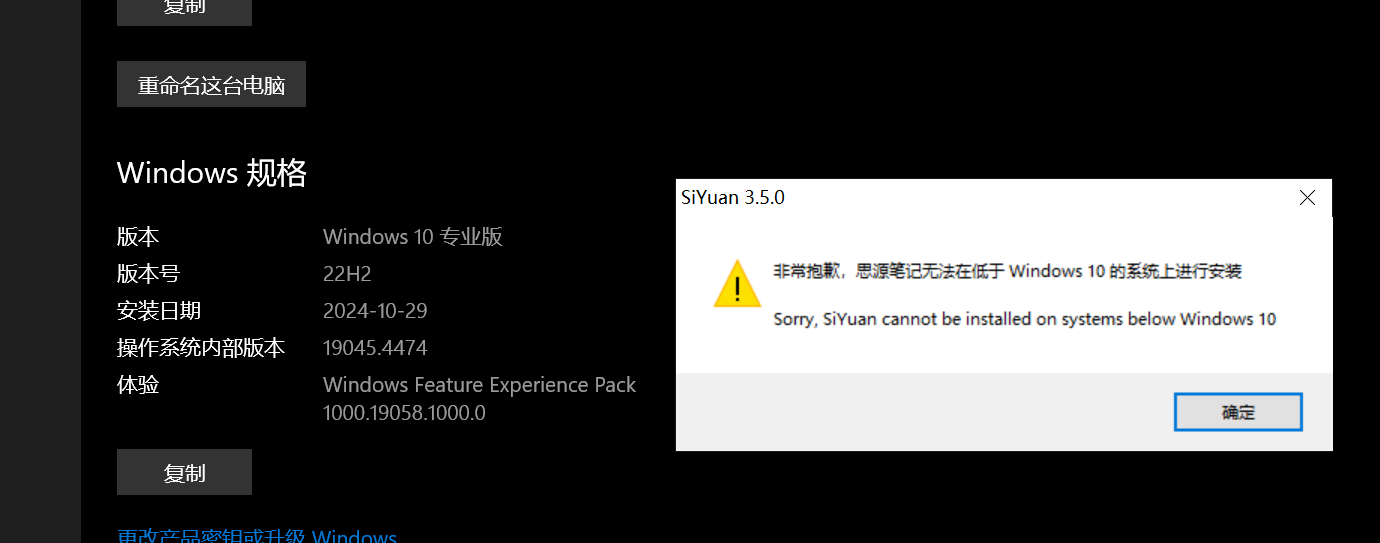Click the 重命名这台电脑 button

(x=211, y=84)
